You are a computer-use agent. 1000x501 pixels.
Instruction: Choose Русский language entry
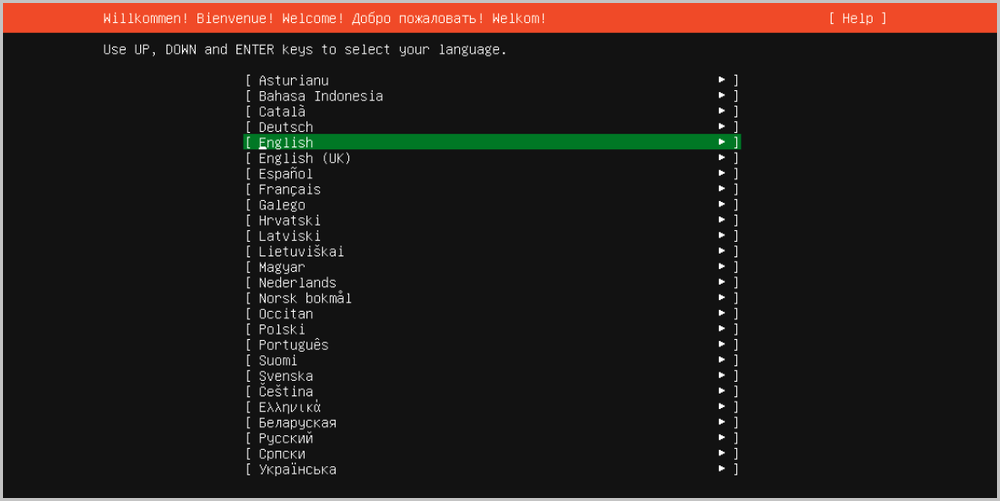click(x=286, y=438)
